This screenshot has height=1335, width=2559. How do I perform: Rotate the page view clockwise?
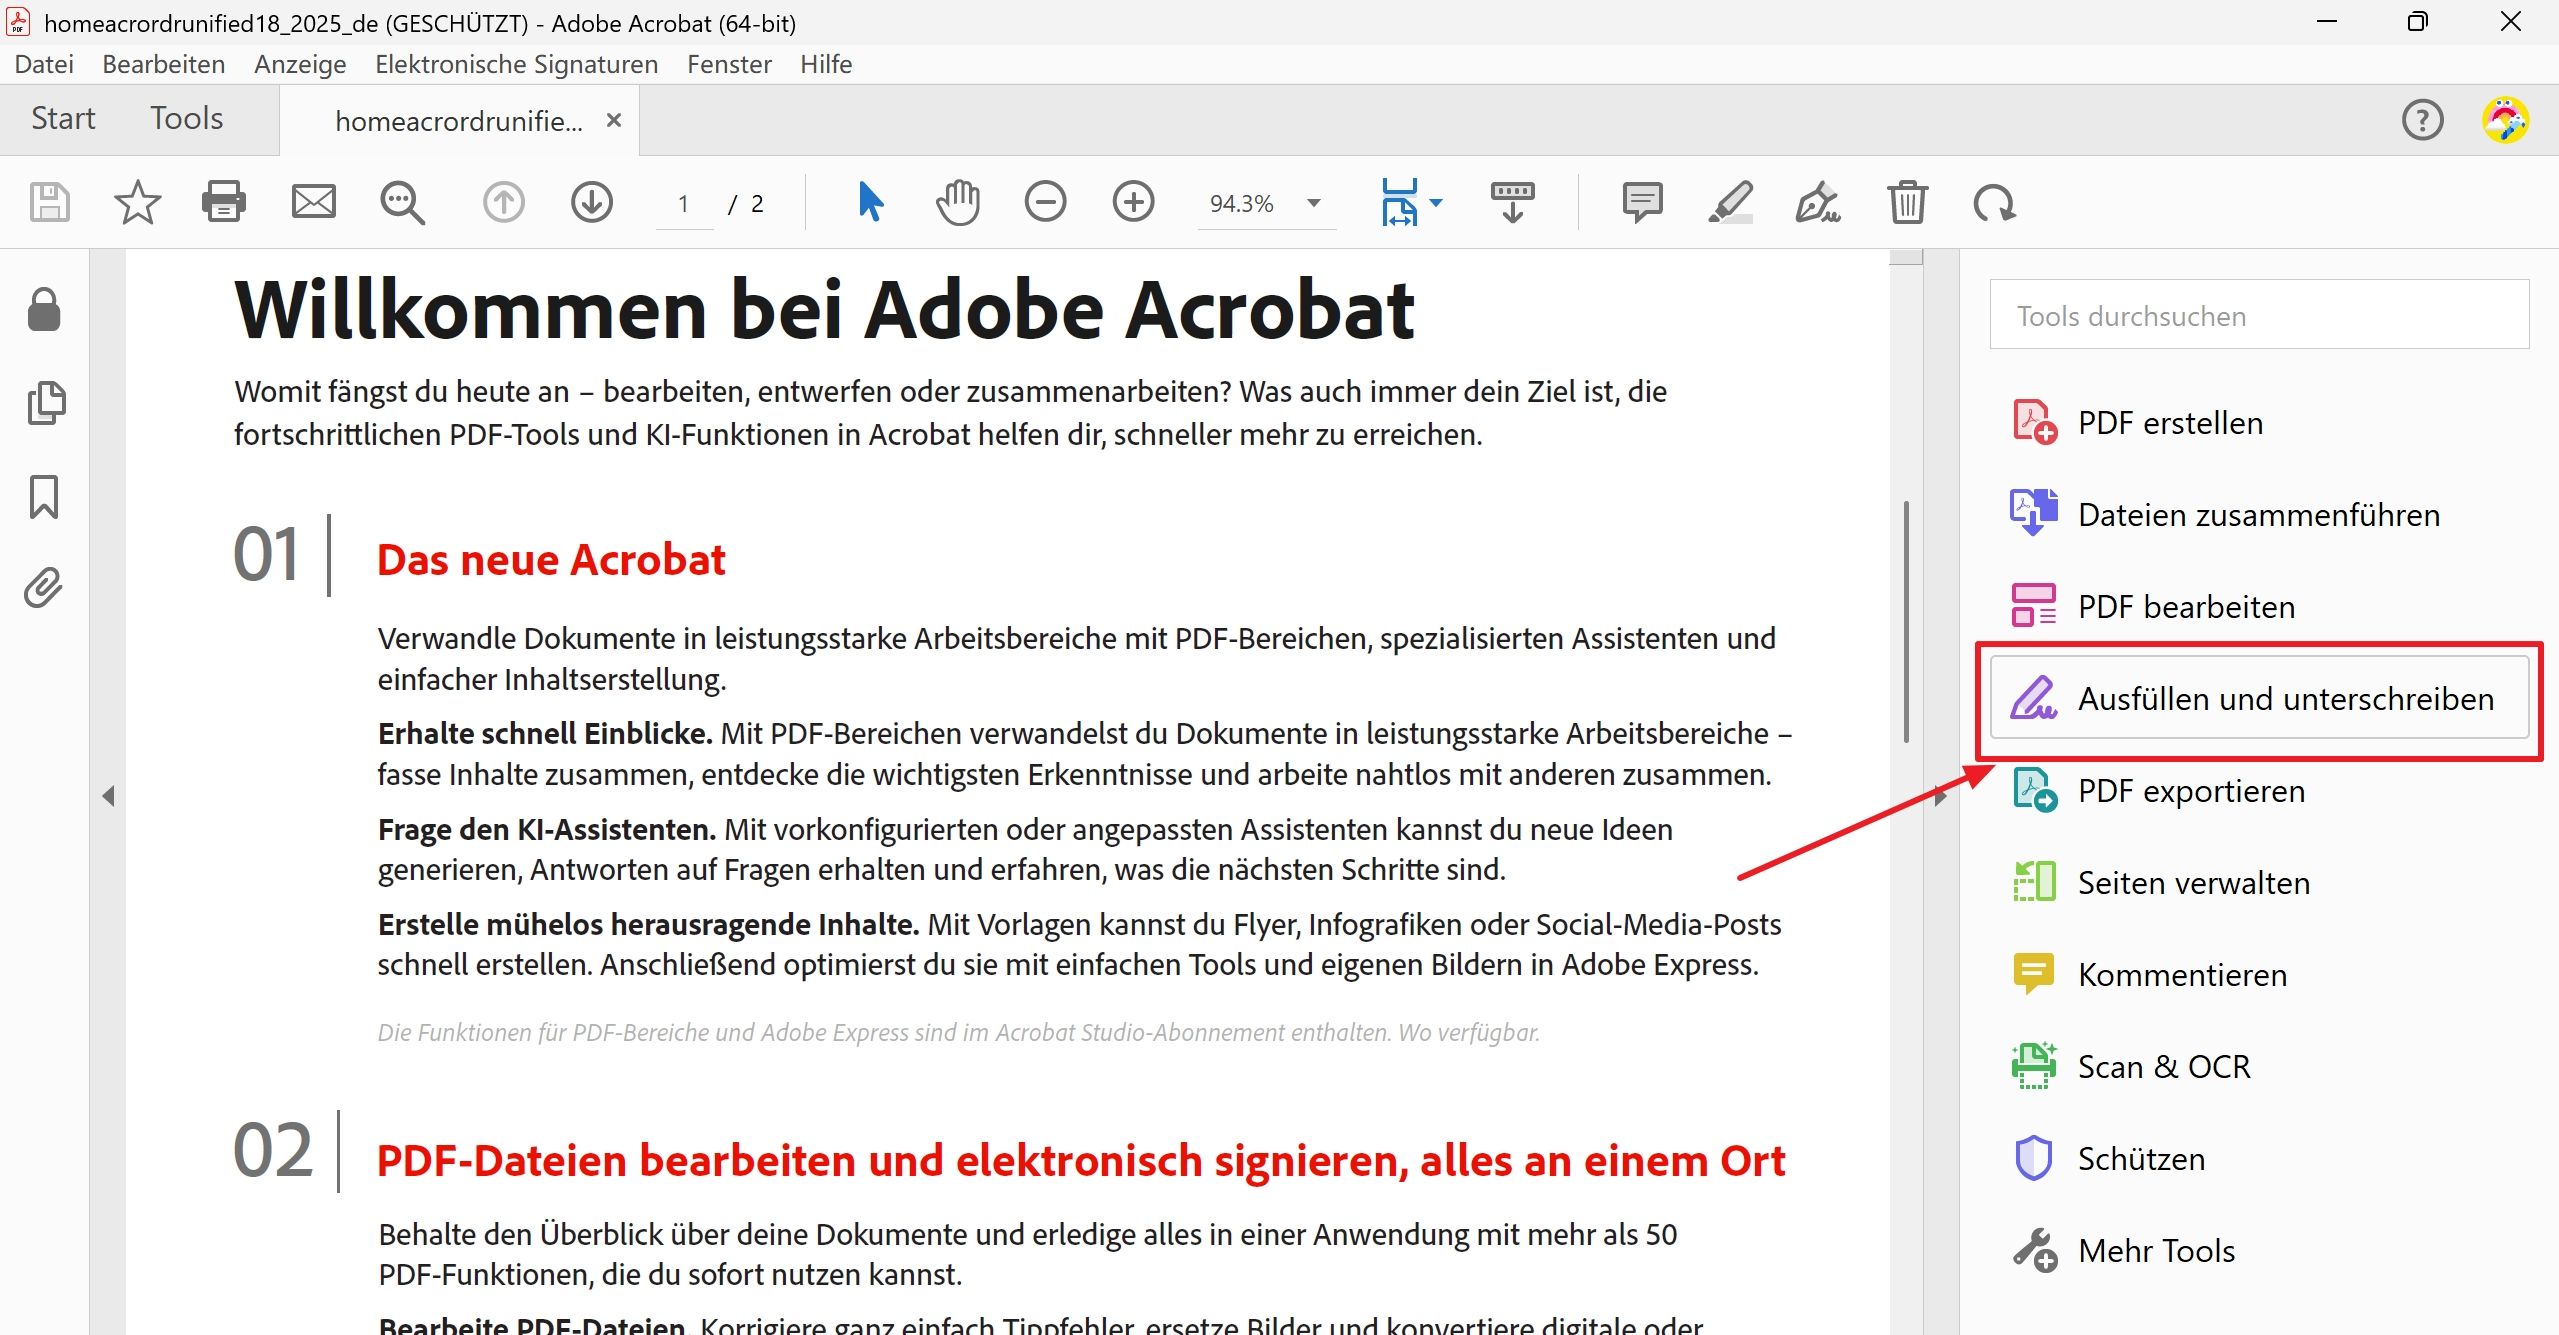coord(1994,203)
